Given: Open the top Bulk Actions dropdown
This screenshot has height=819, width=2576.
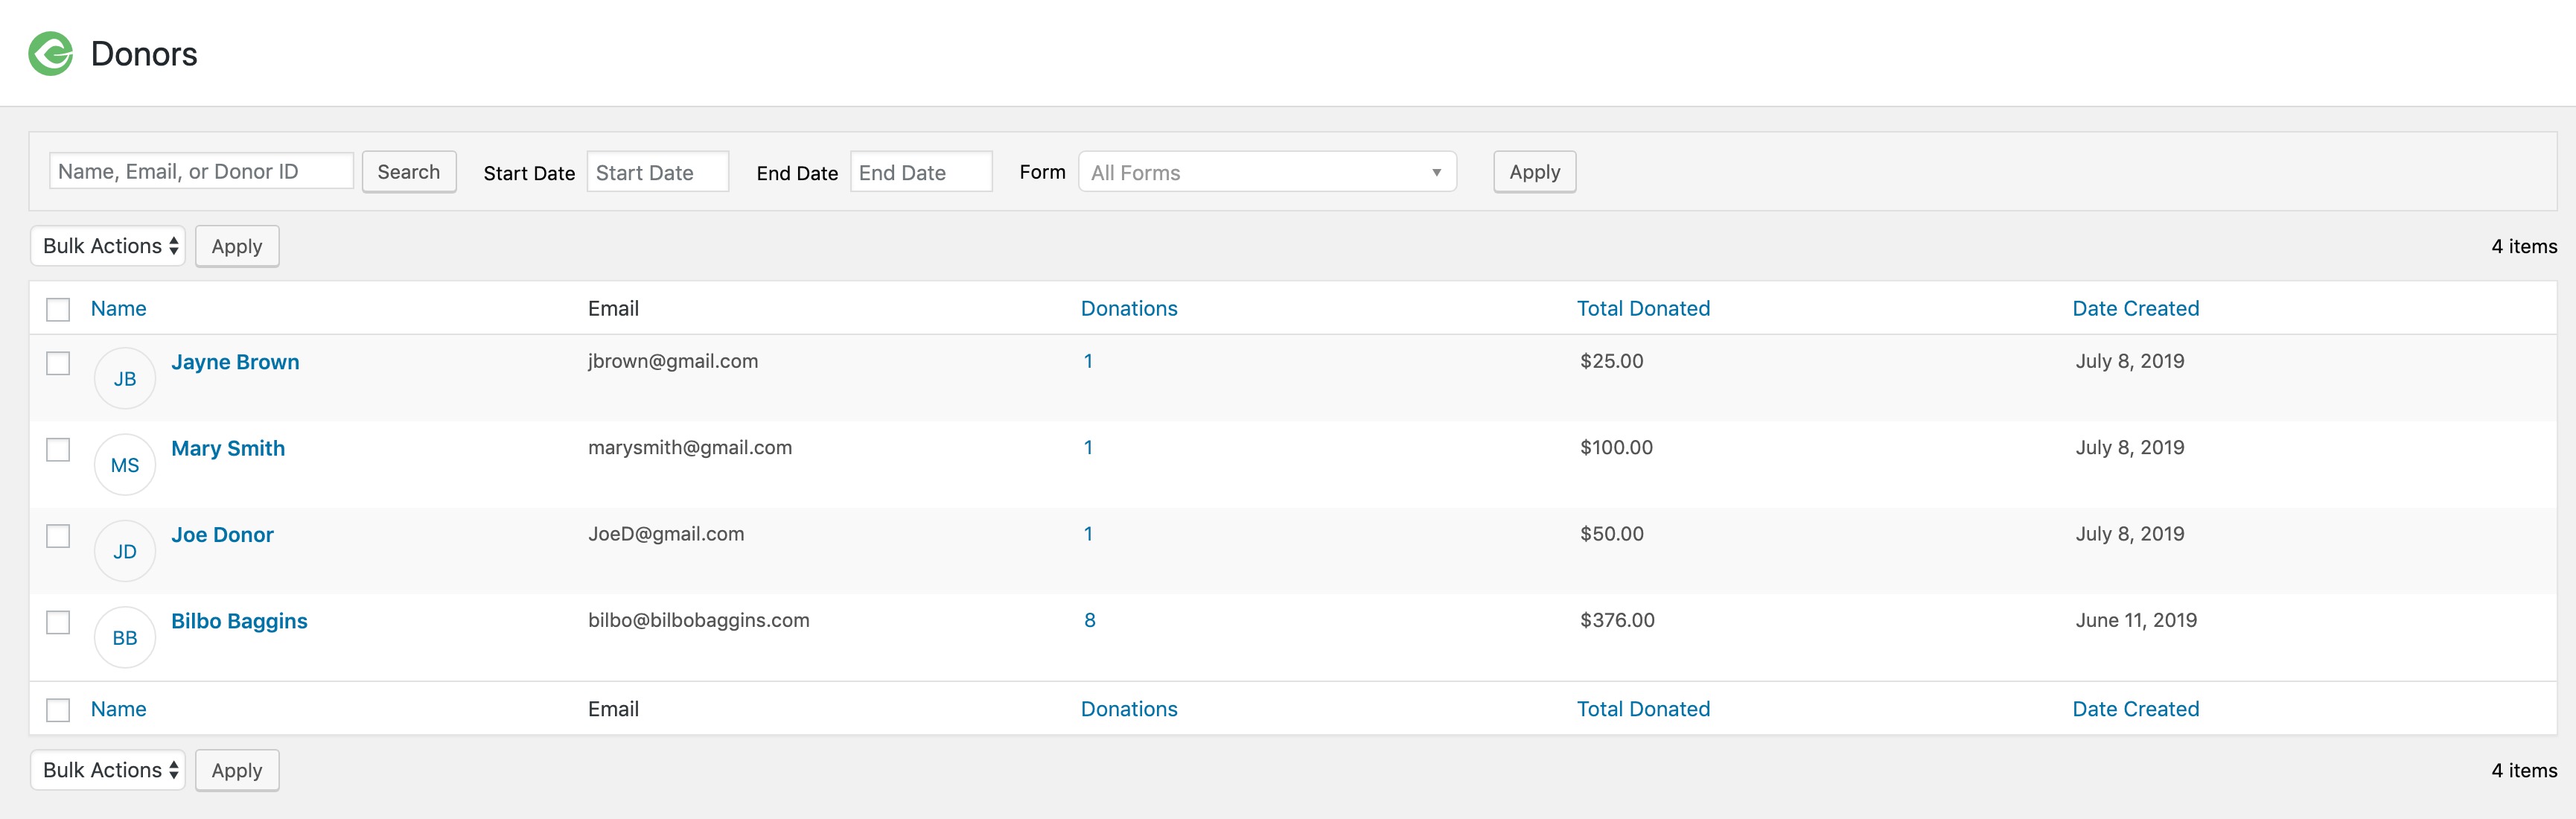Looking at the screenshot, I should coord(108,246).
